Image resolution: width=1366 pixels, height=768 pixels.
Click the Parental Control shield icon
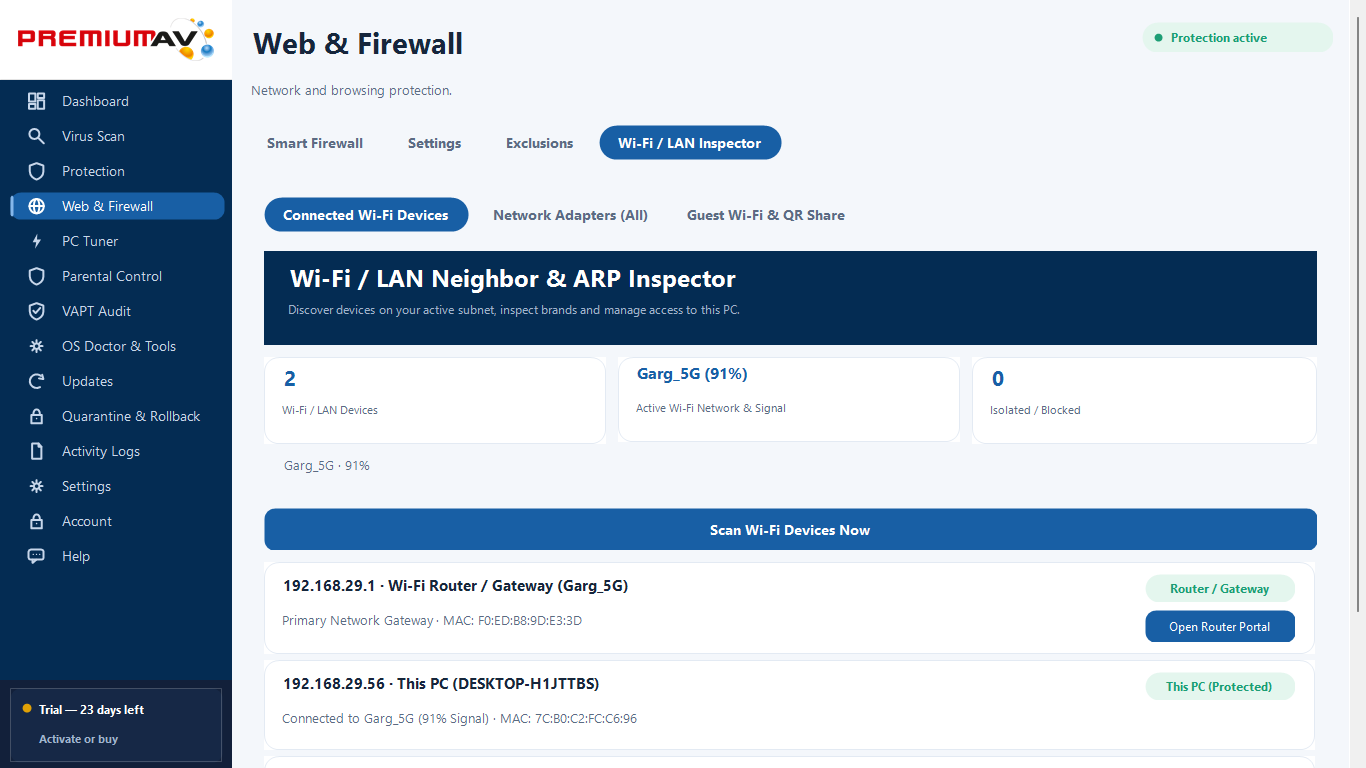[x=37, y=276]
